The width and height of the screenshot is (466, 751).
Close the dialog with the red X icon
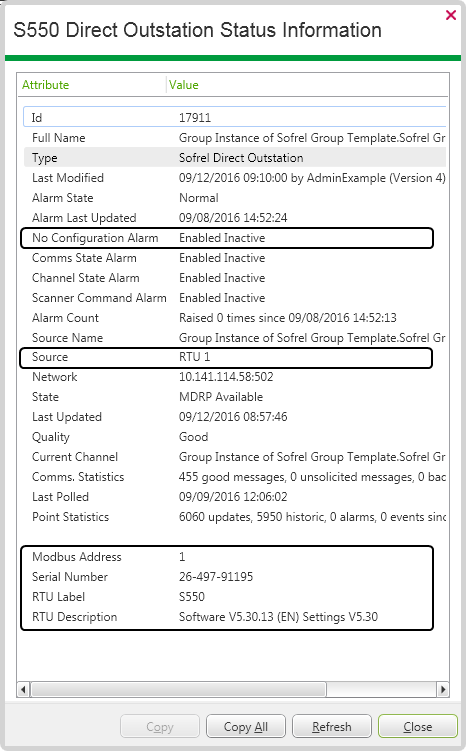pos(451,15)
